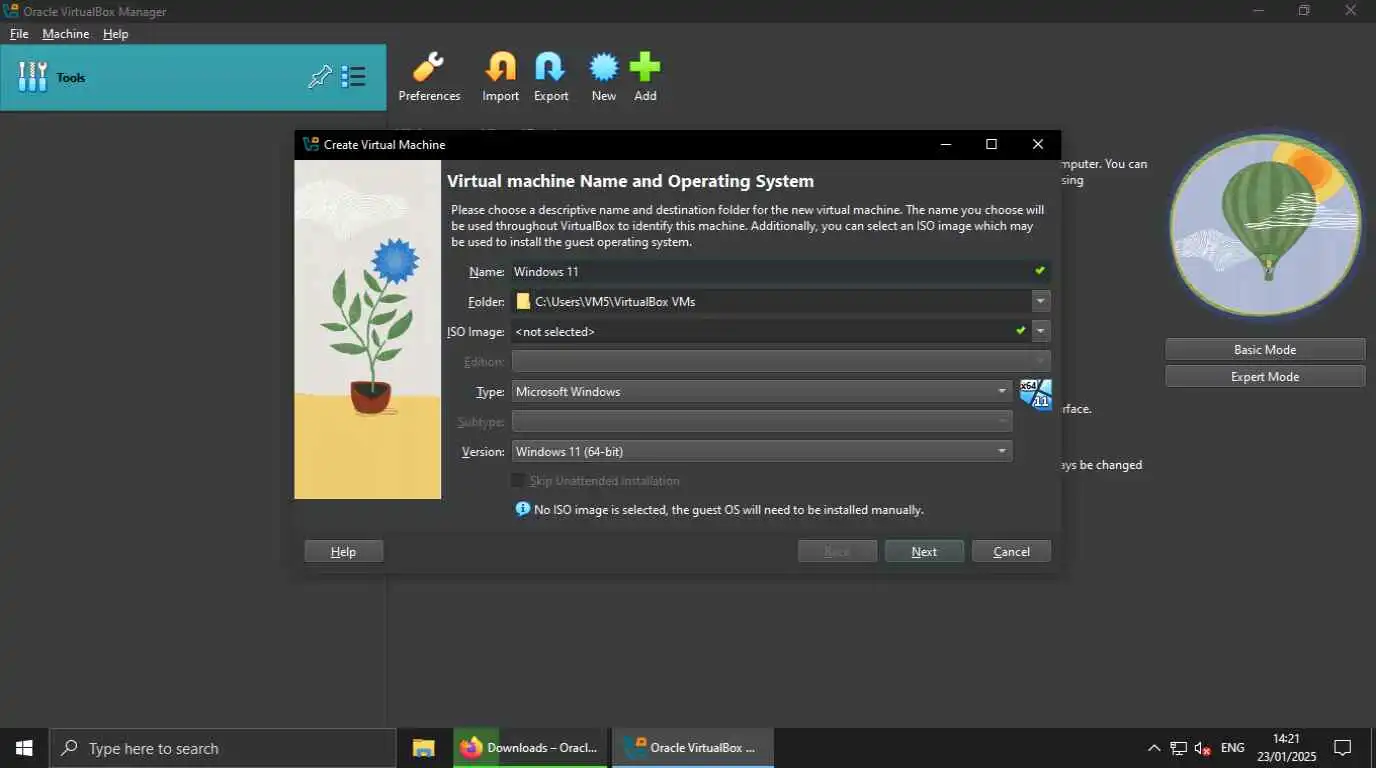
Task: Open the notification center icon
Action: point(1343,748)
